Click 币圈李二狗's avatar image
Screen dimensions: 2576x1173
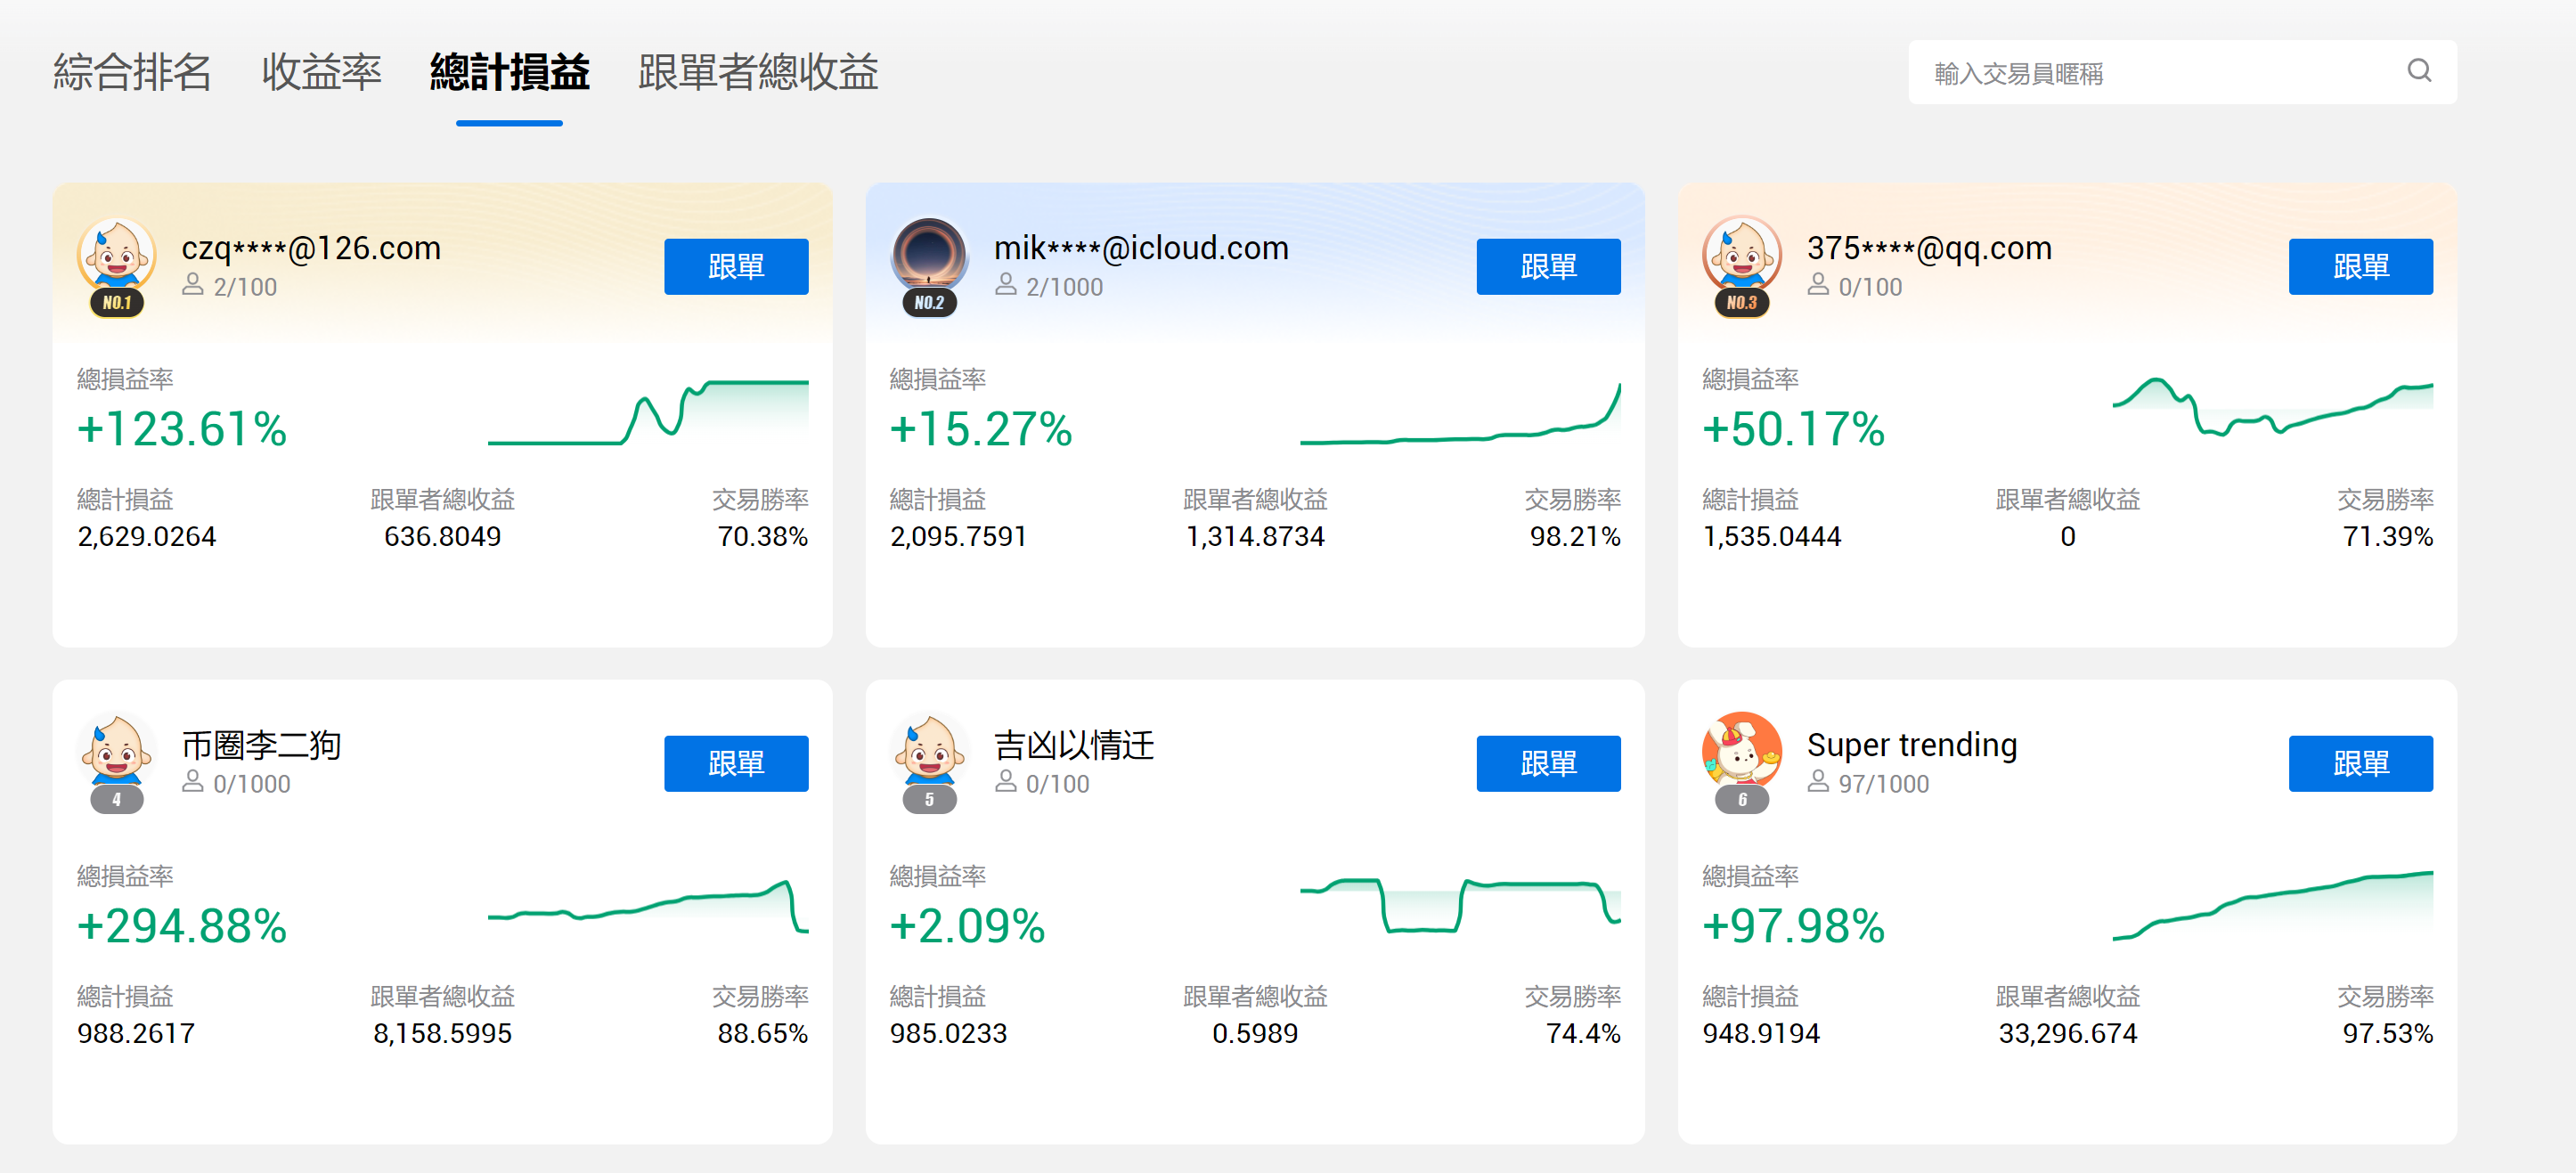coord(117,750)
